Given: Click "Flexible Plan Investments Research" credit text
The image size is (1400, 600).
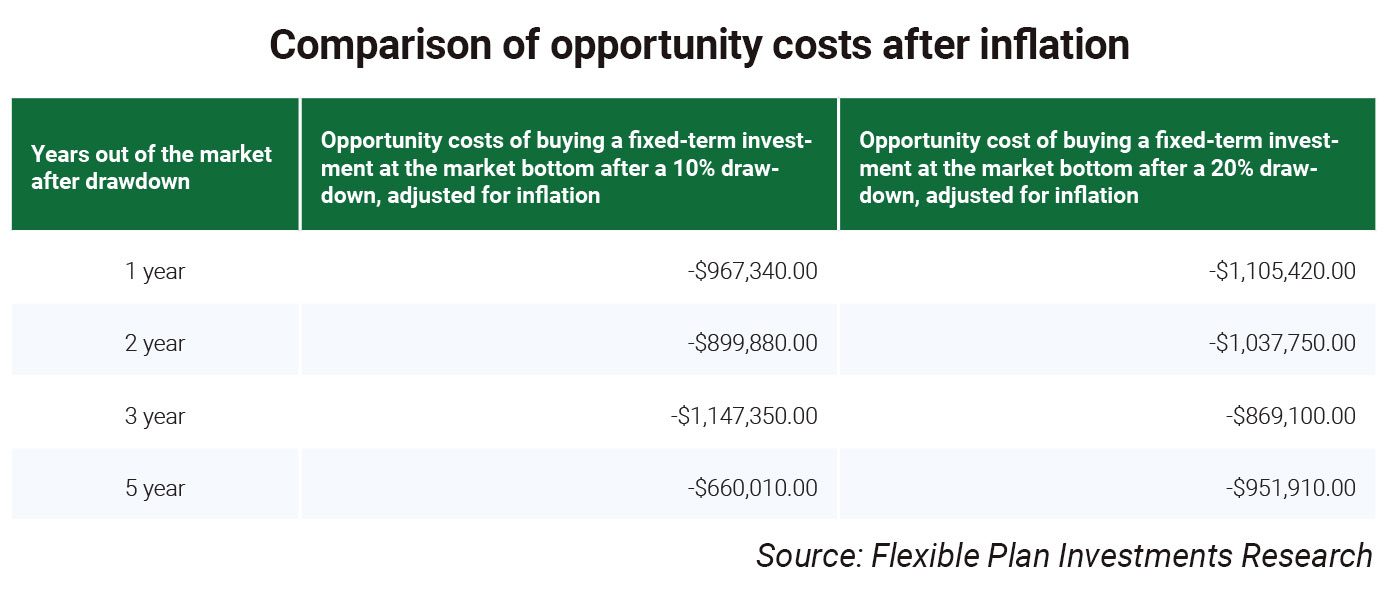Looking at the screenshot, I should coord(1122,555).
